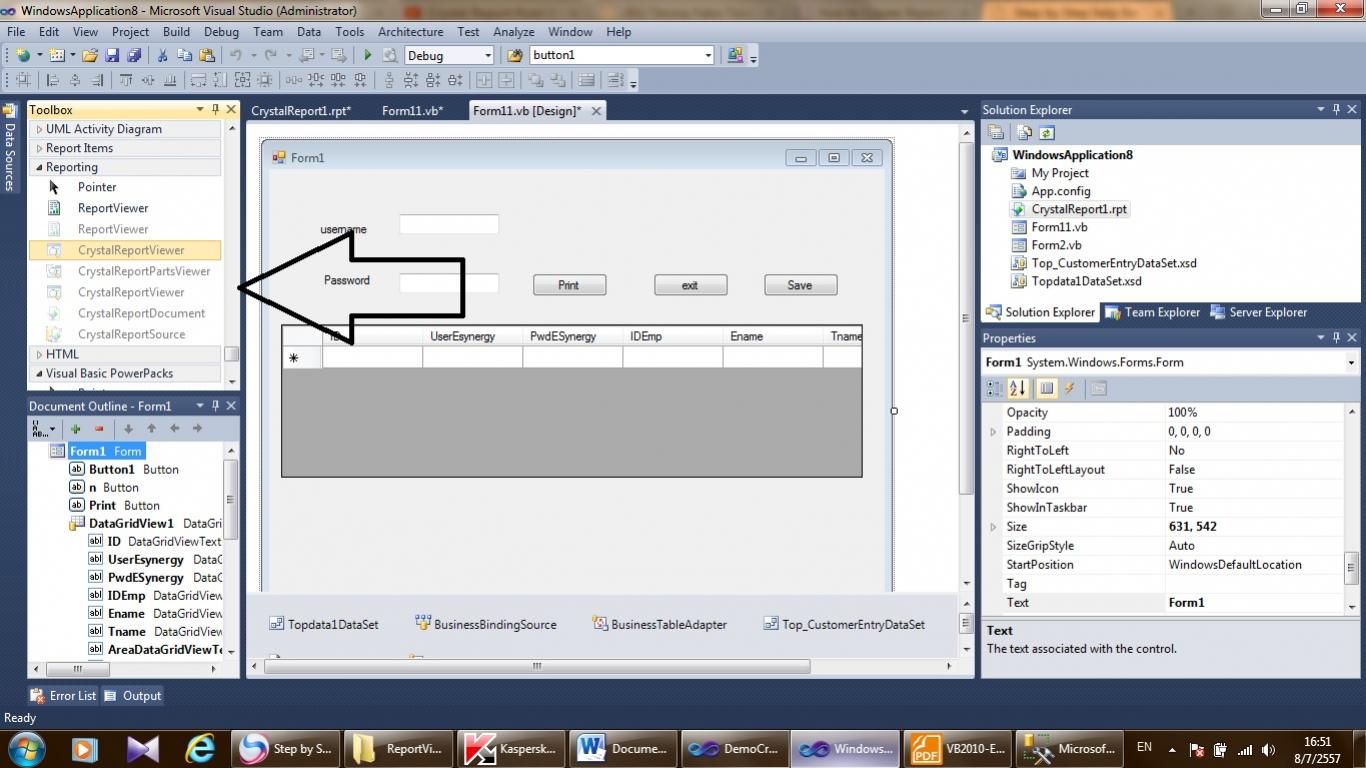This screenshot has width=1366, height=768.
Task: Click the designer horizontal scrollbar thumb
Action: pos(536,666)
